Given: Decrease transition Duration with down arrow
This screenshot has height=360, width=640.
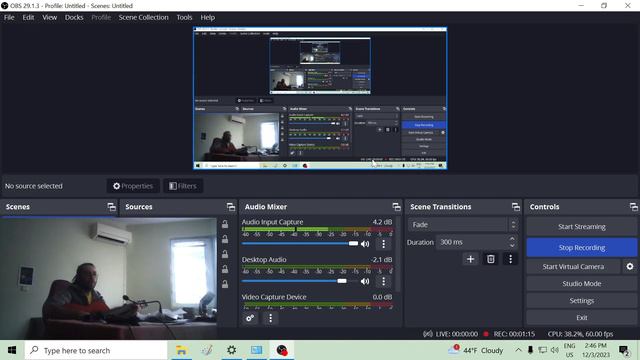Looking at the screenshot, I should [512, 246].
